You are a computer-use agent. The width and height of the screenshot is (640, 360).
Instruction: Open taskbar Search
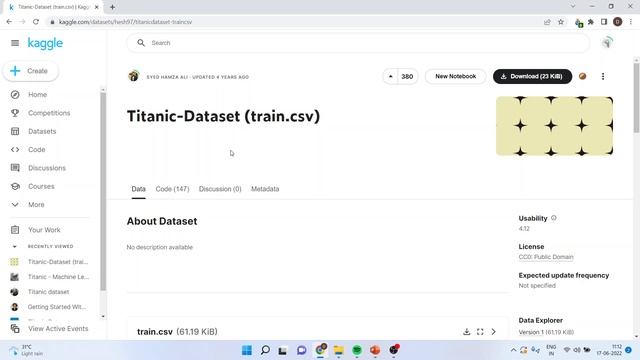[265, 350]
